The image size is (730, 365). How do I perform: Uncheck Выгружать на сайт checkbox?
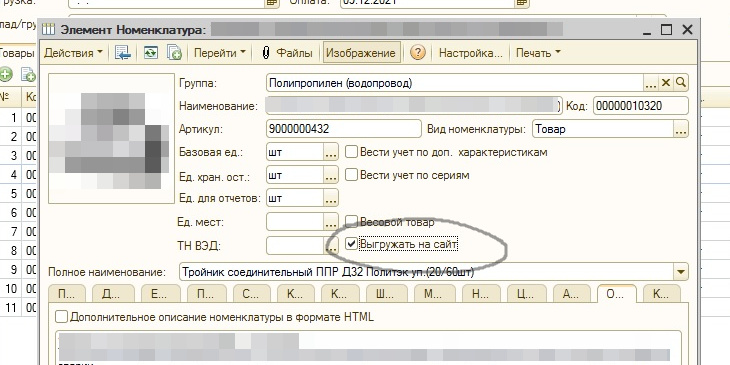click(x=351, y=244)
